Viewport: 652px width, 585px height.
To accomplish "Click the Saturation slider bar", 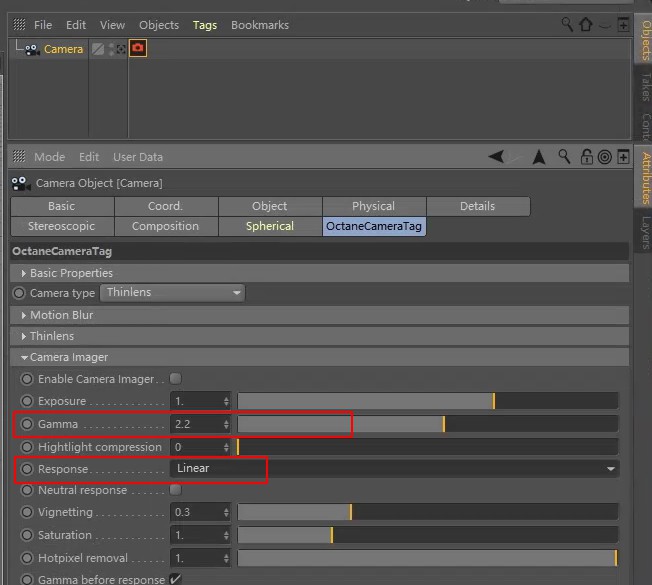I will [x=428, y=535].
